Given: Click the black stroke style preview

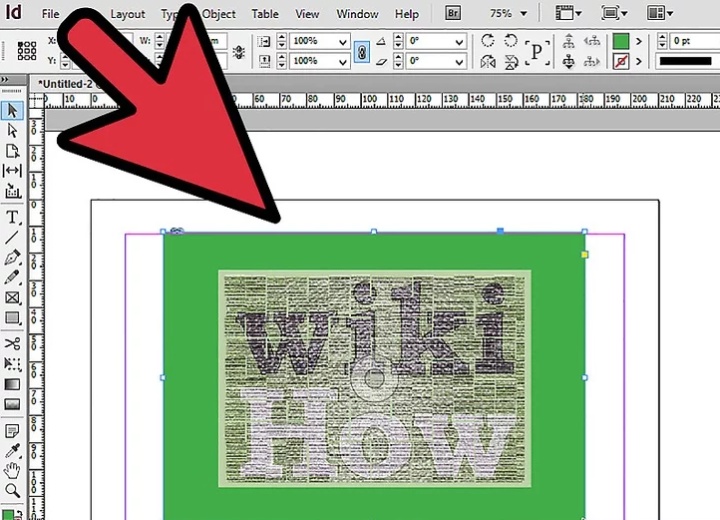Looking at the screenshot, I should pyautogui.click(x=686, y=61).
